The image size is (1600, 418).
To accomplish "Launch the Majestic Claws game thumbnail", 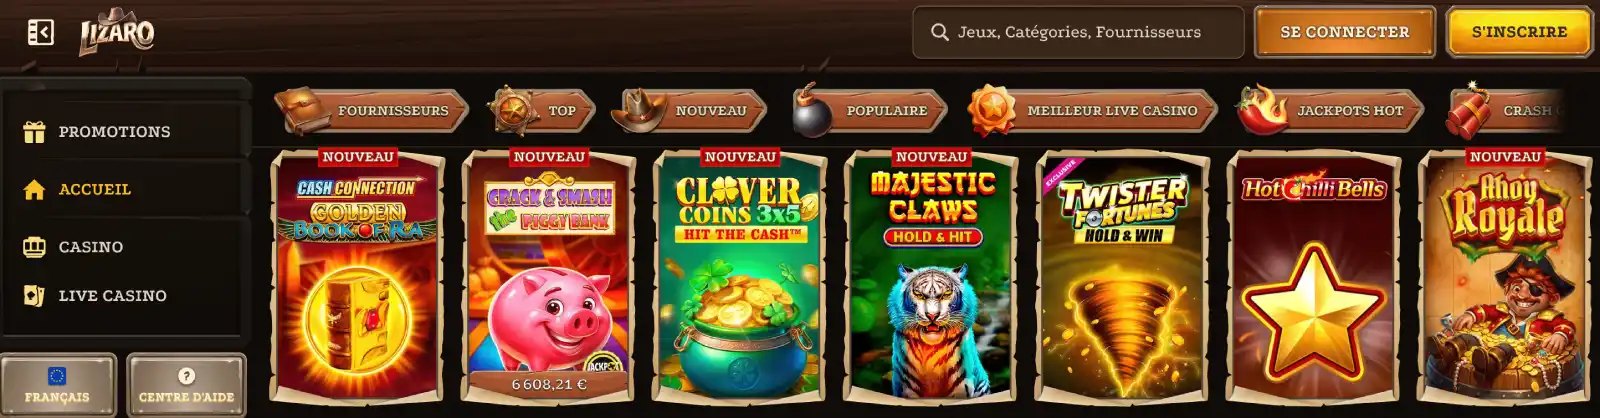I will 931,275.
